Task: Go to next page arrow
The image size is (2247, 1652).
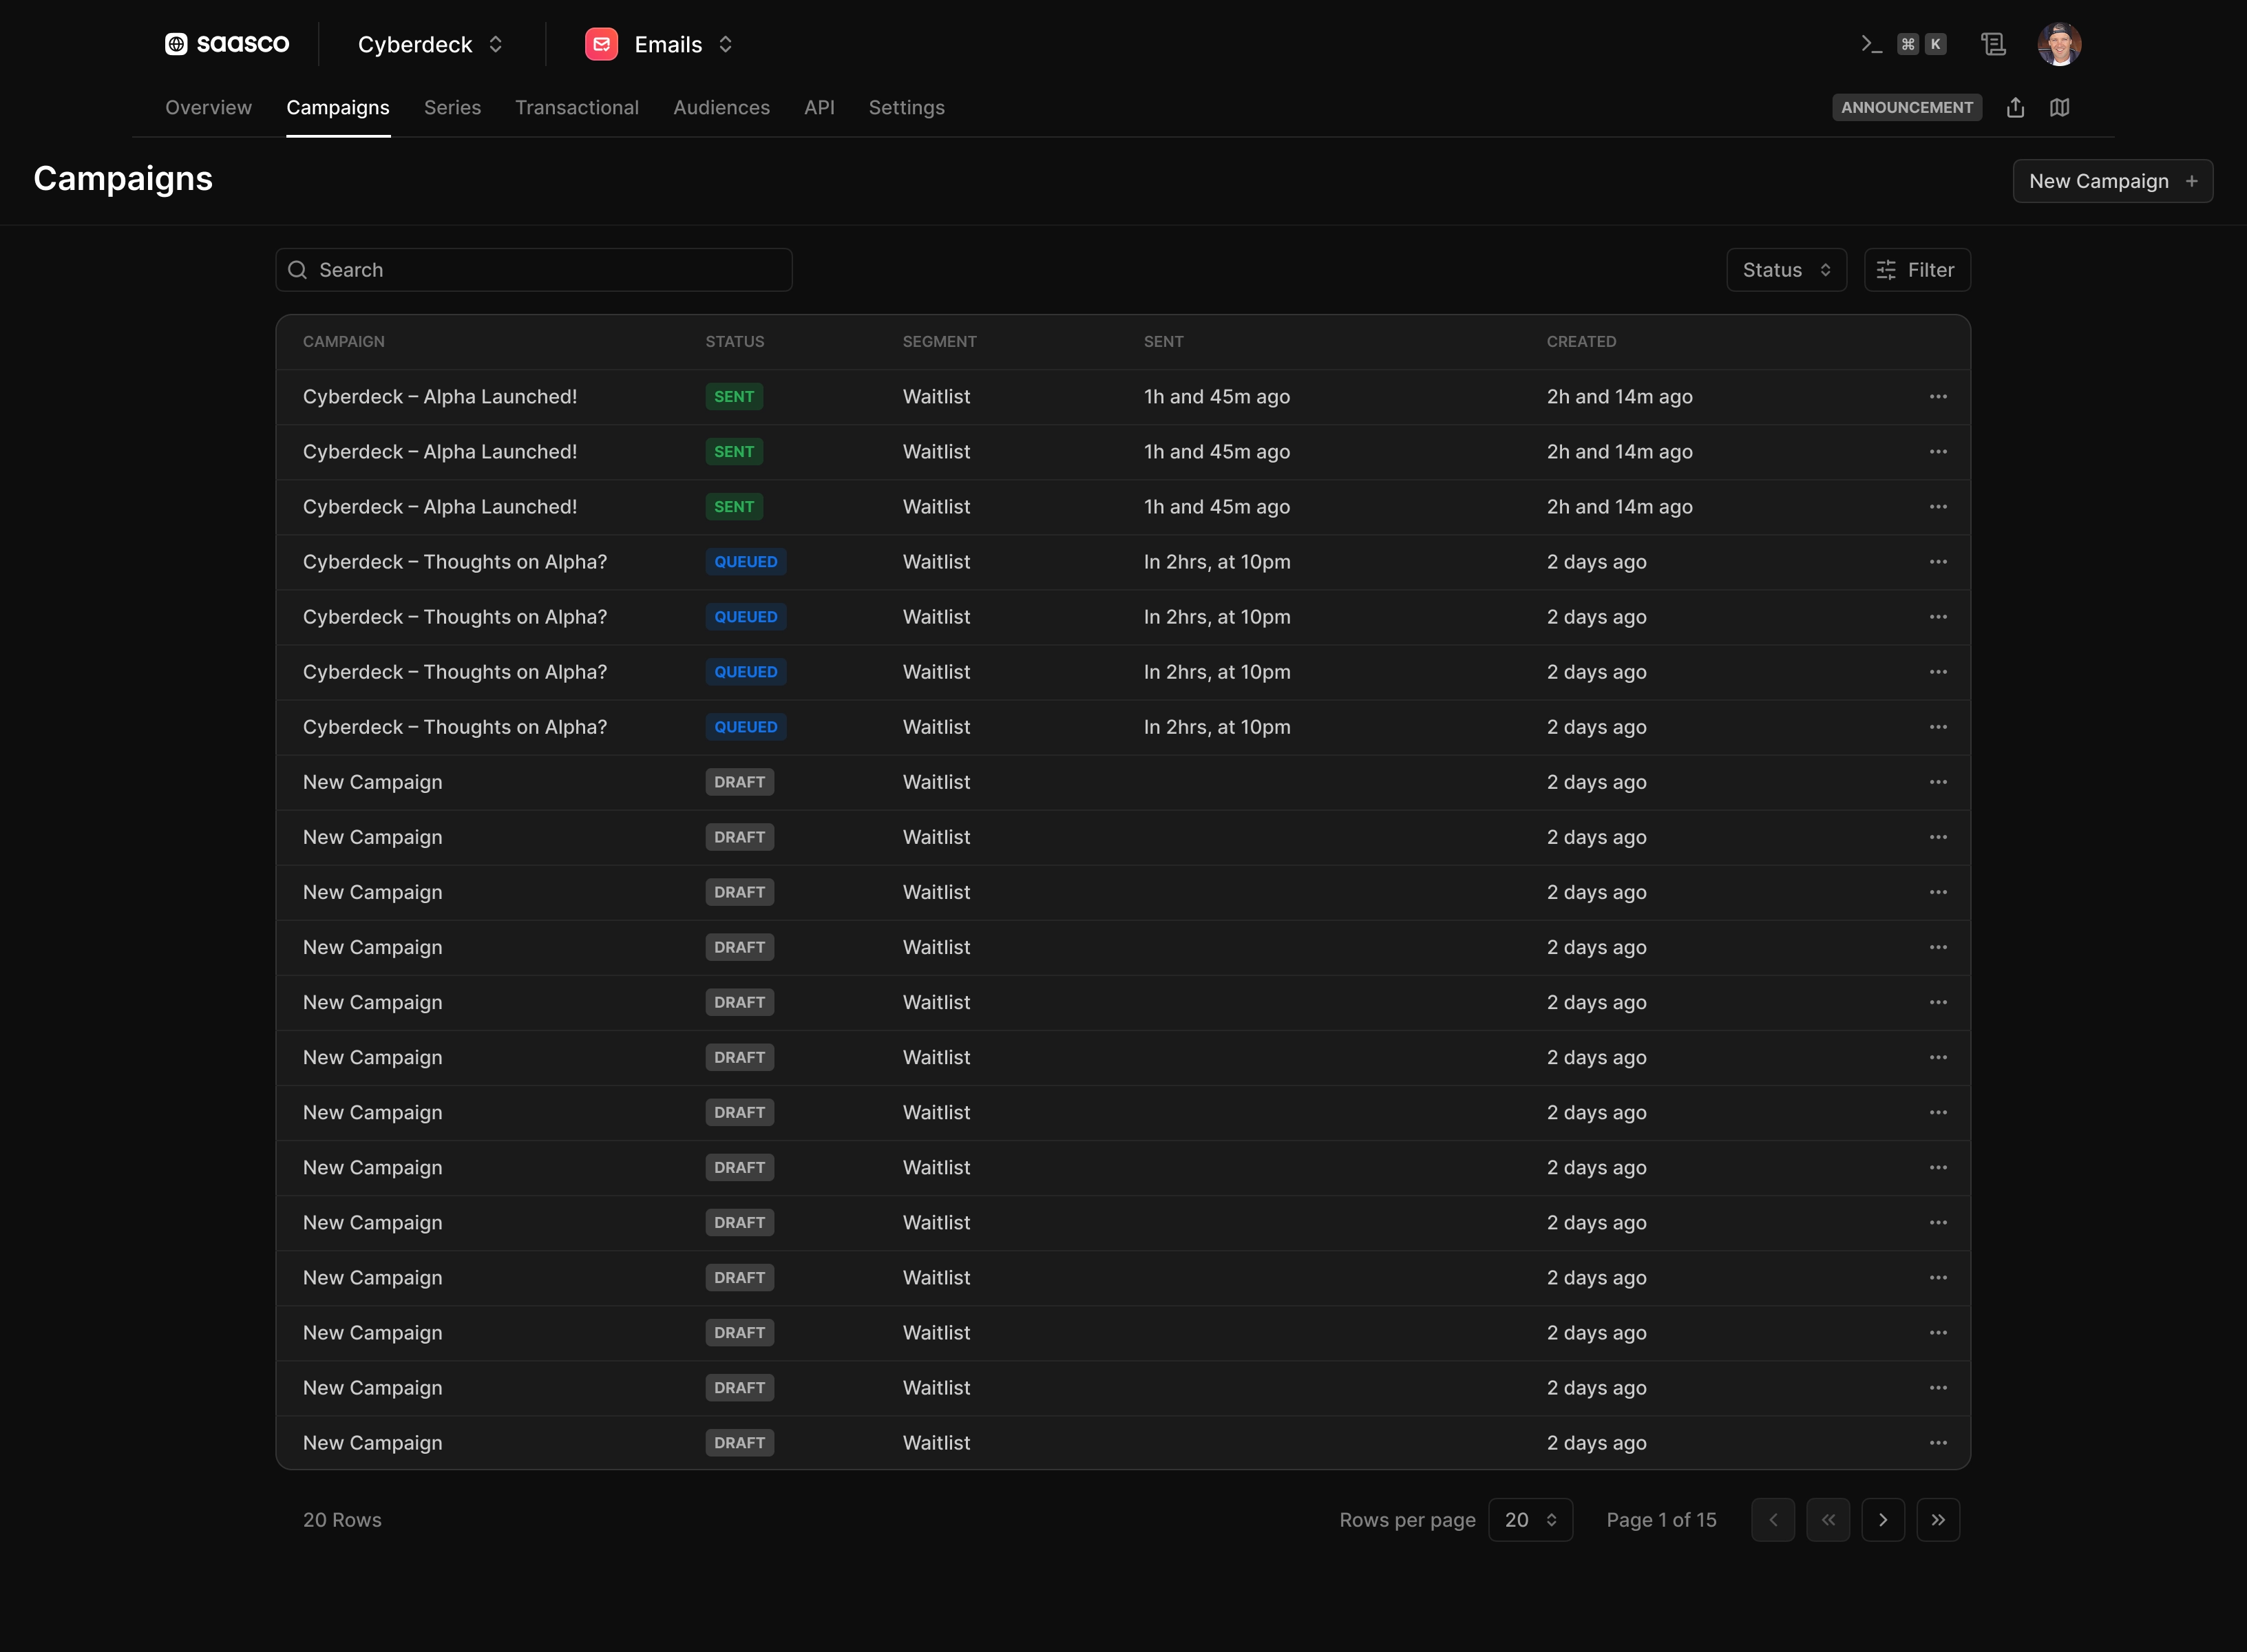Action: pos(1882,1520)
